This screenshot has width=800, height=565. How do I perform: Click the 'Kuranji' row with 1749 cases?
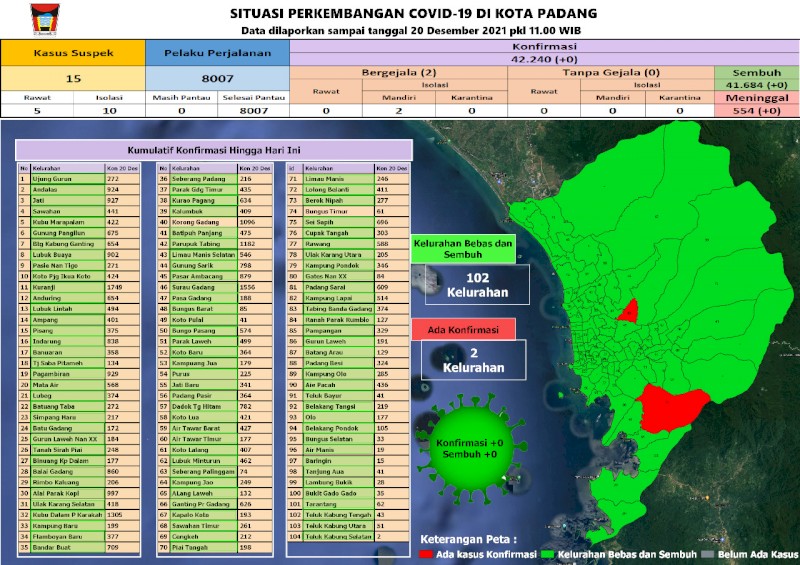pyautogui.click(x=79, y=287)
